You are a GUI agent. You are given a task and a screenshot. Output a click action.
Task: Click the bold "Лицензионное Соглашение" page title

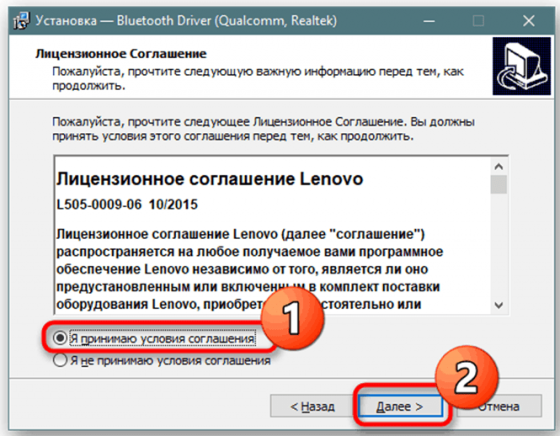121,54
